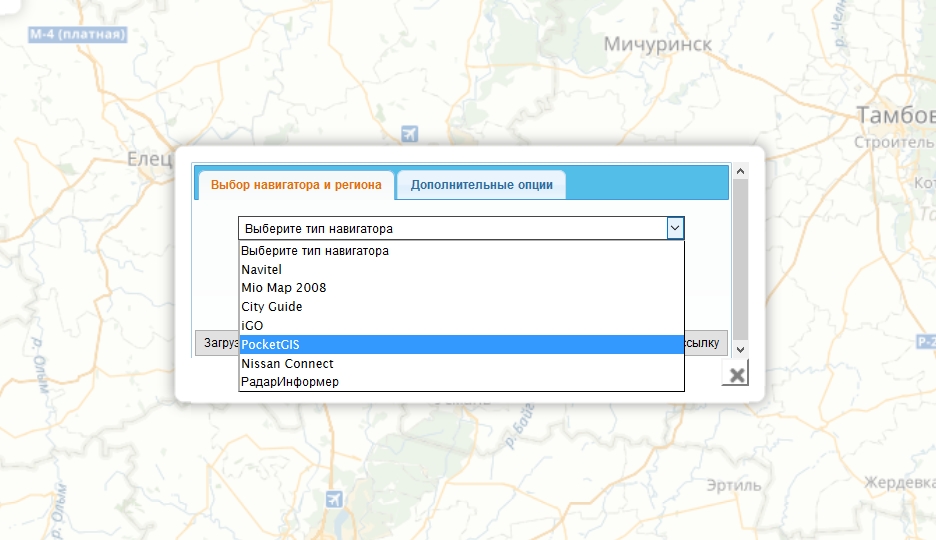Click the ссылку button at dialog right

[703, 344]
